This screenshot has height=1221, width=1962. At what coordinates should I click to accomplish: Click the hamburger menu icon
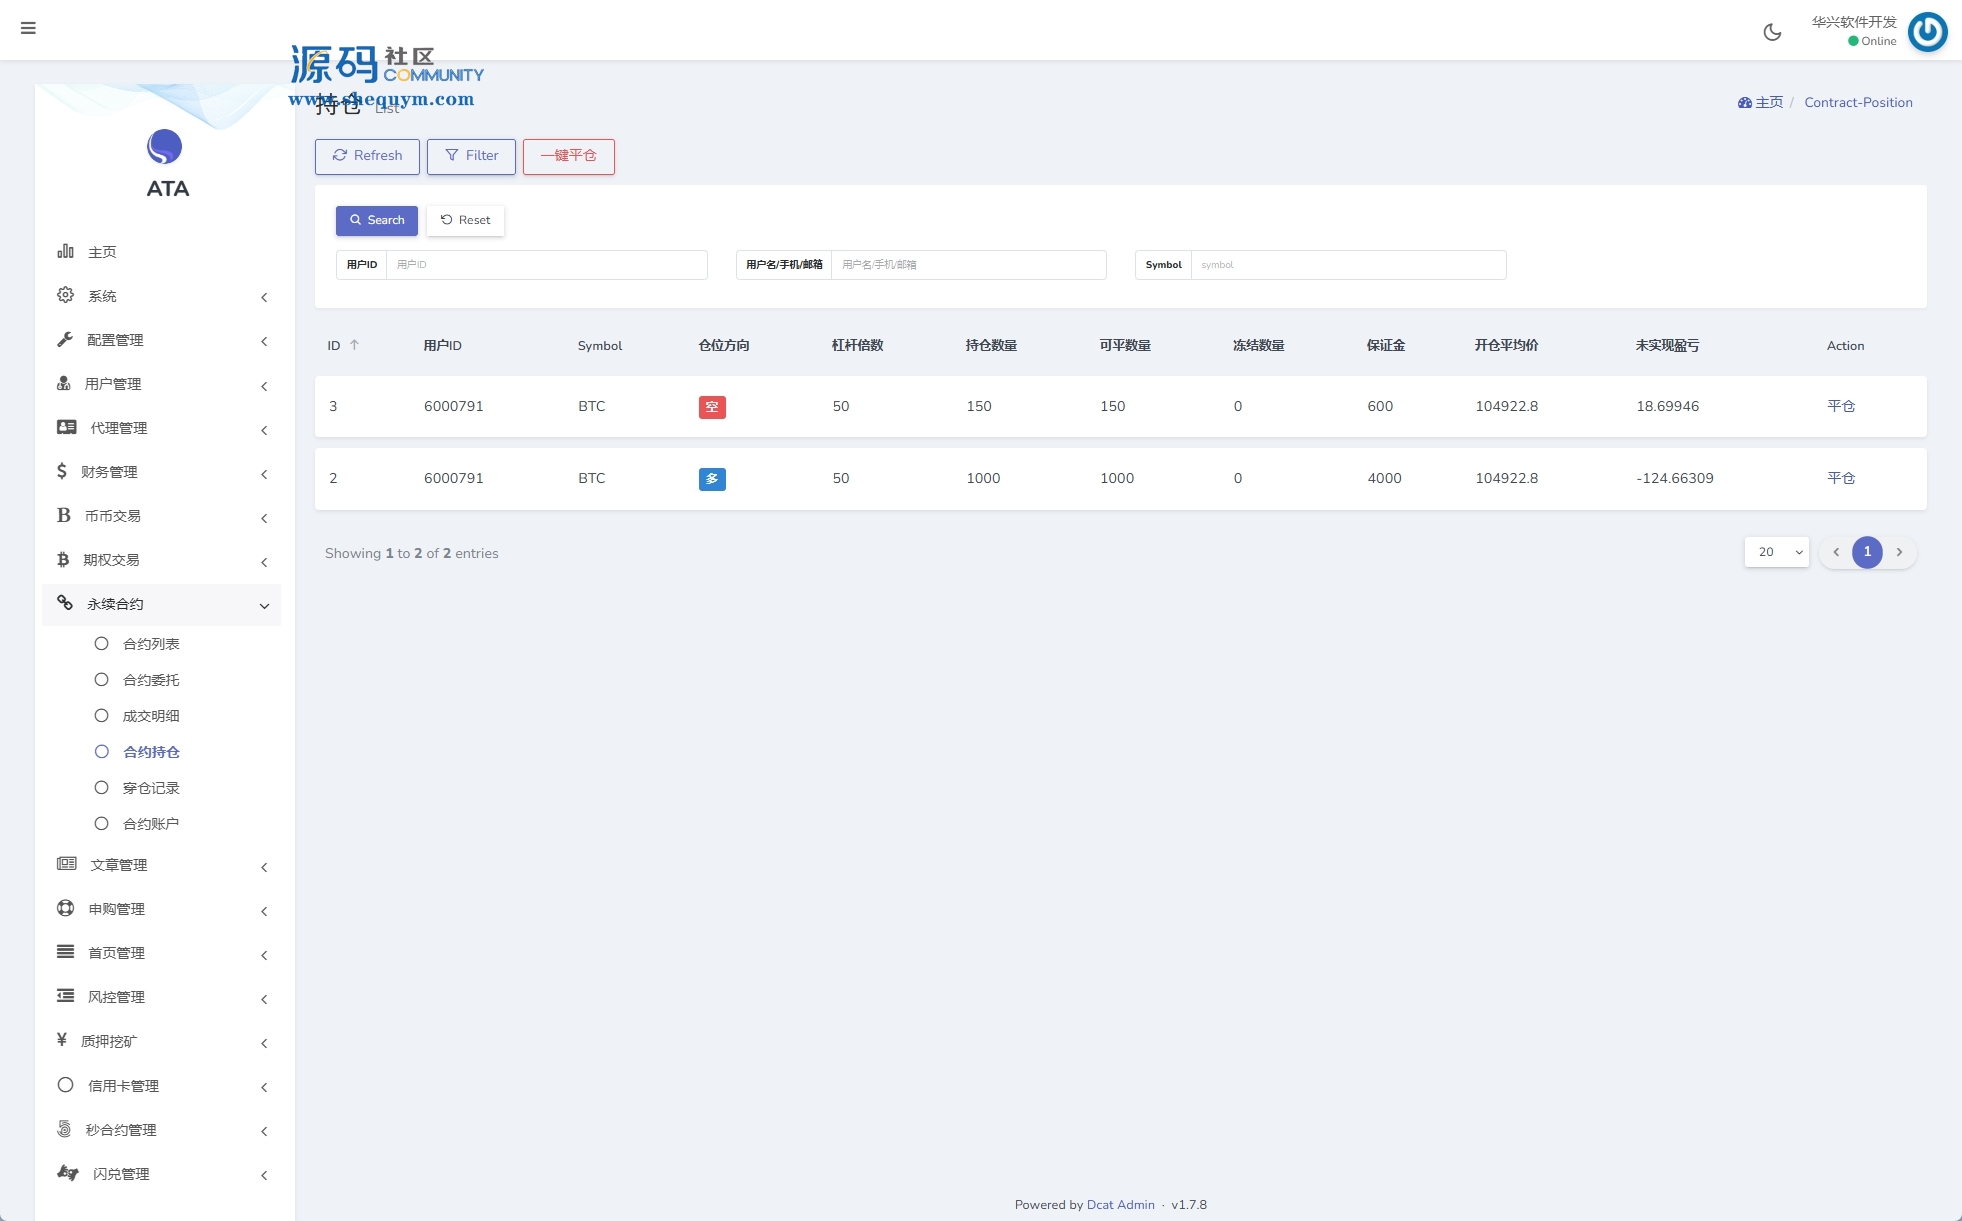(x=28, y=28)
